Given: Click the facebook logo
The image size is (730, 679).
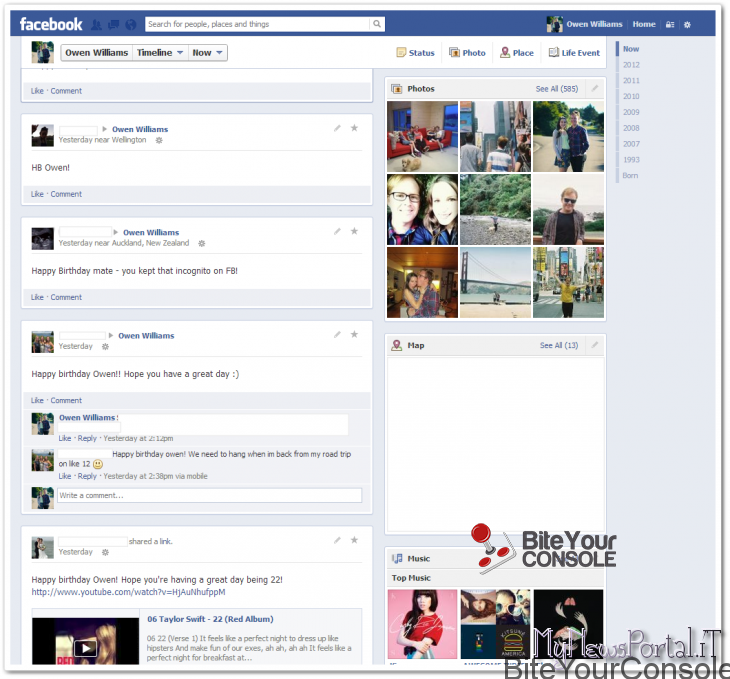Looking at the screenshot, I should 51,24.
